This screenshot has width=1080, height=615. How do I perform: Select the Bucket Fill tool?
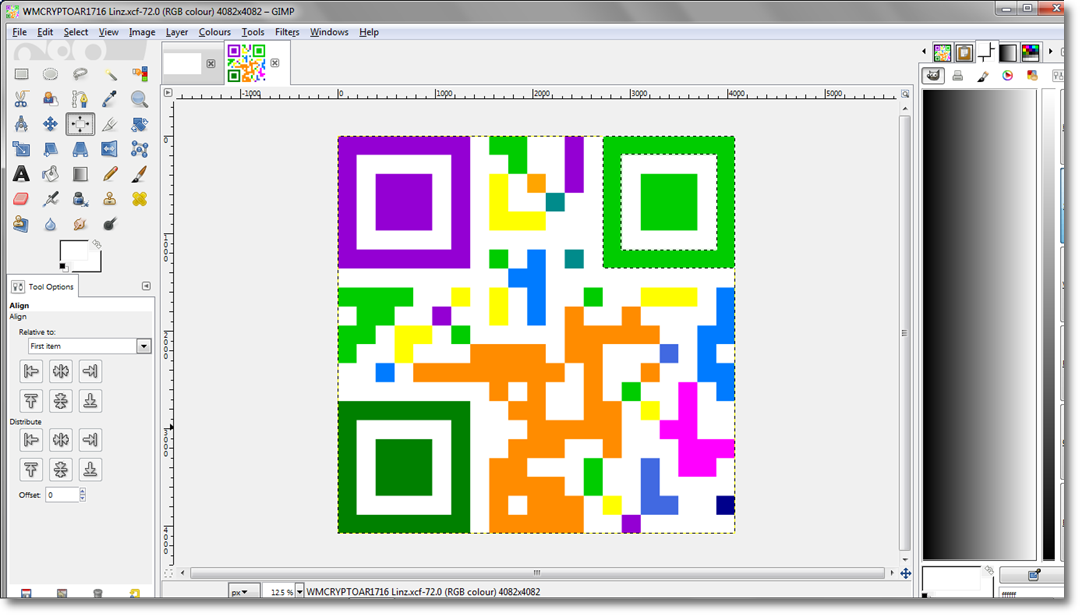click(50, 174)
